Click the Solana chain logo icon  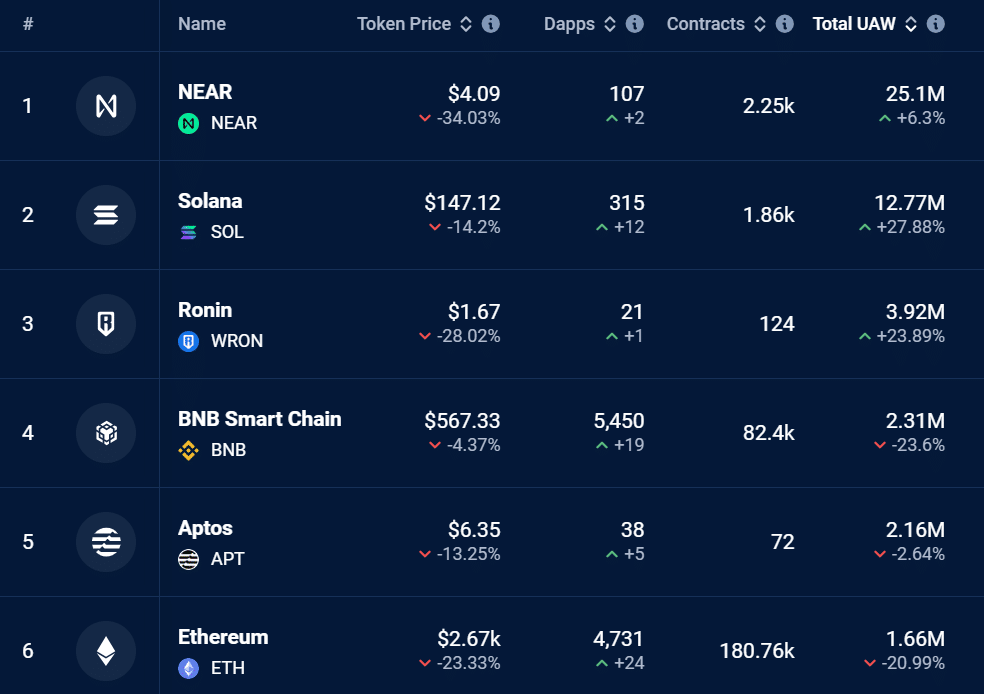106,215
